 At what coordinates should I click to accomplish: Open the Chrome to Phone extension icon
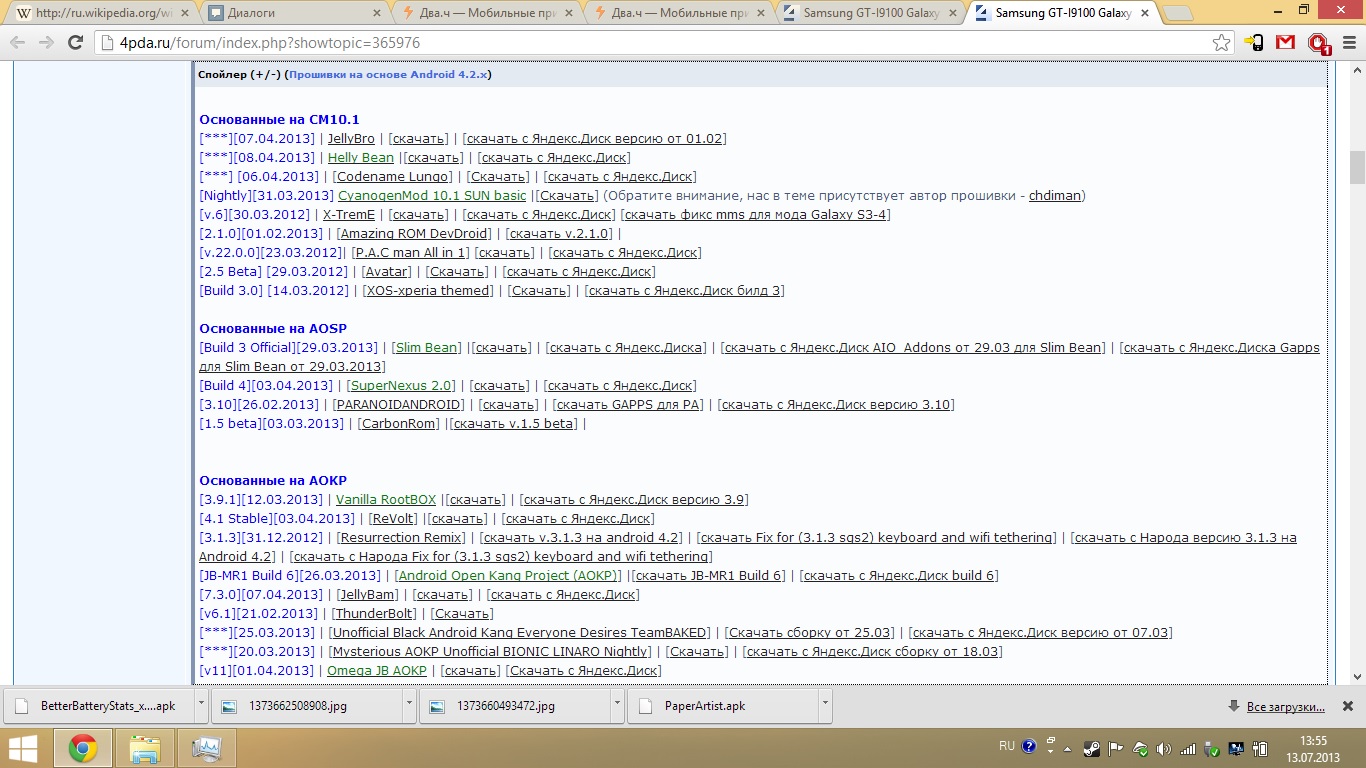tap(1255, 43)
